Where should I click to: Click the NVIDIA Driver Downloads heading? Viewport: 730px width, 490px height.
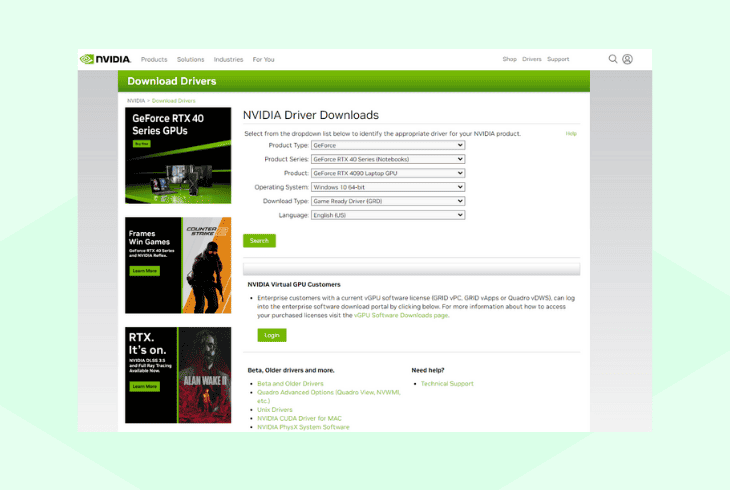point(311,115)
